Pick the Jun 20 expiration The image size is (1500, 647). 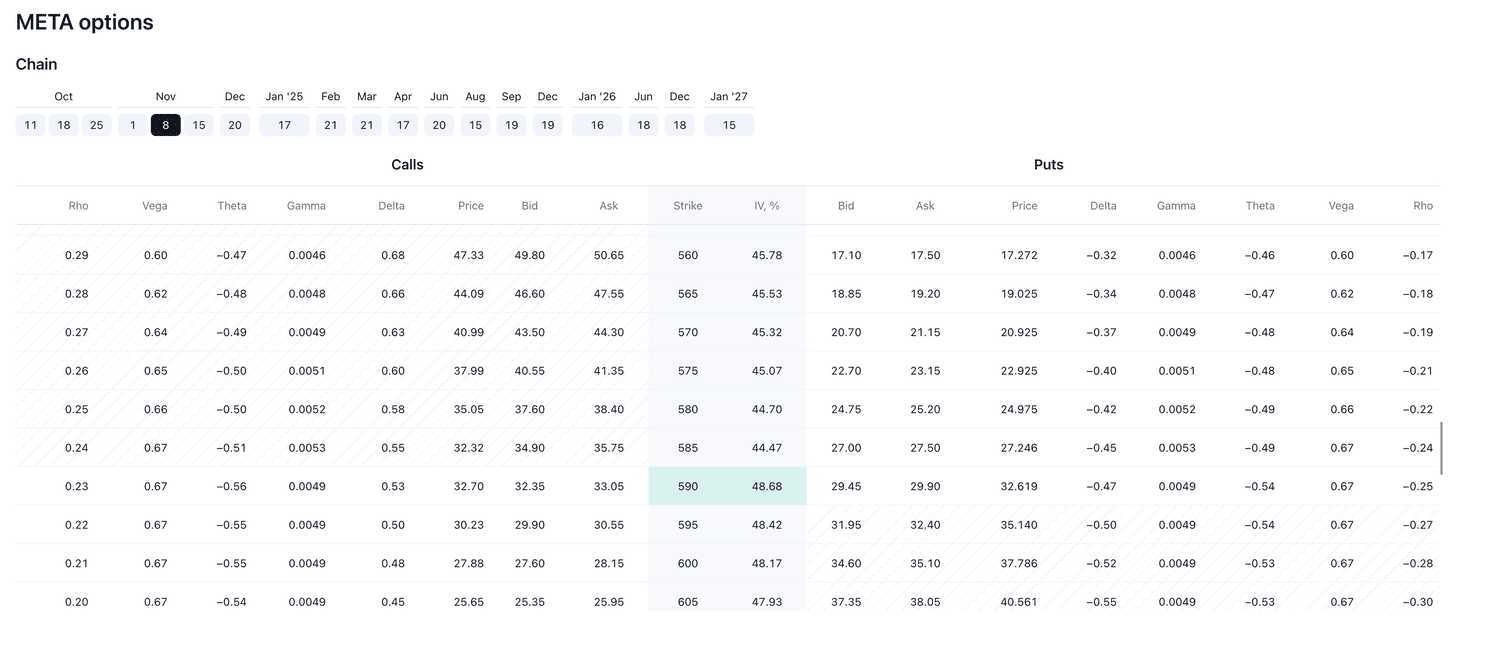pyautogui.click(x=439, y=125)
